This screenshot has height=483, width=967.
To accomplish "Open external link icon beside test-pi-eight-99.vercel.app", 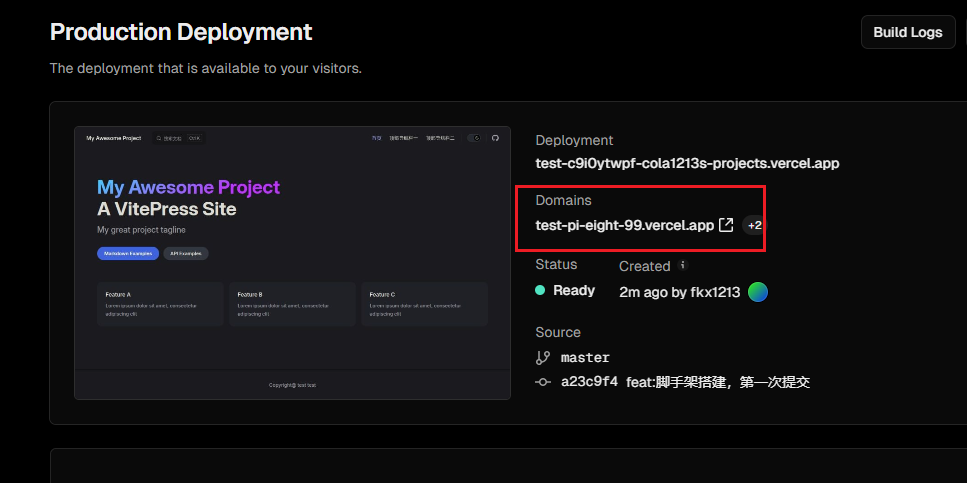I will [726, 225].
